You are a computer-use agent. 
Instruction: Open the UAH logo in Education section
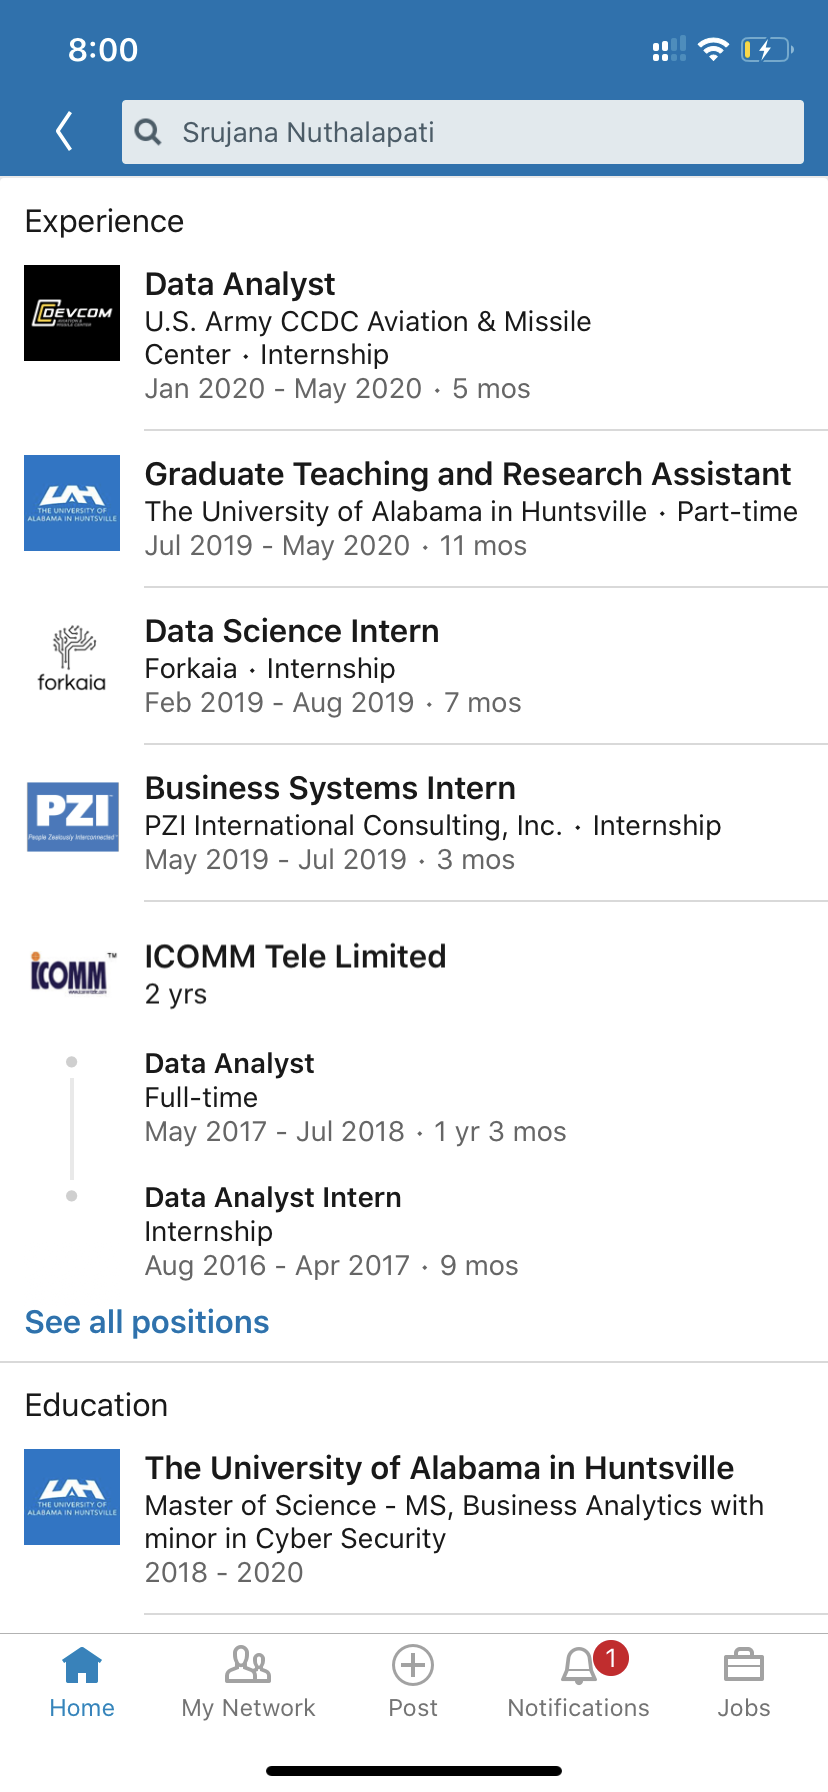click(x=72, y=1497)
